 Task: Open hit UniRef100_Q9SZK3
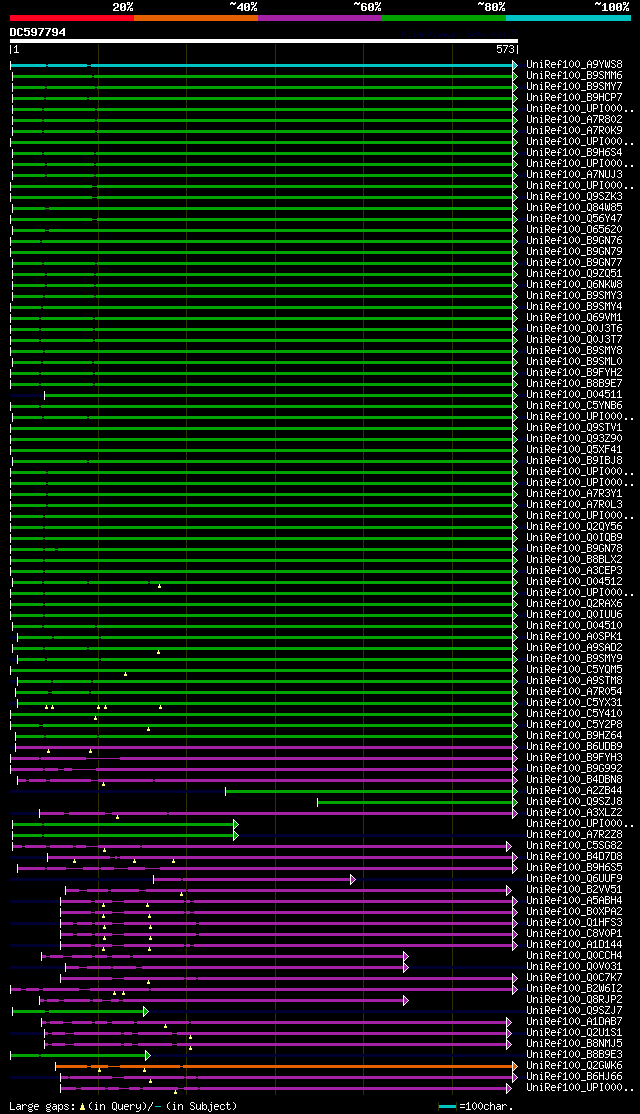click(x=574, y=197)
